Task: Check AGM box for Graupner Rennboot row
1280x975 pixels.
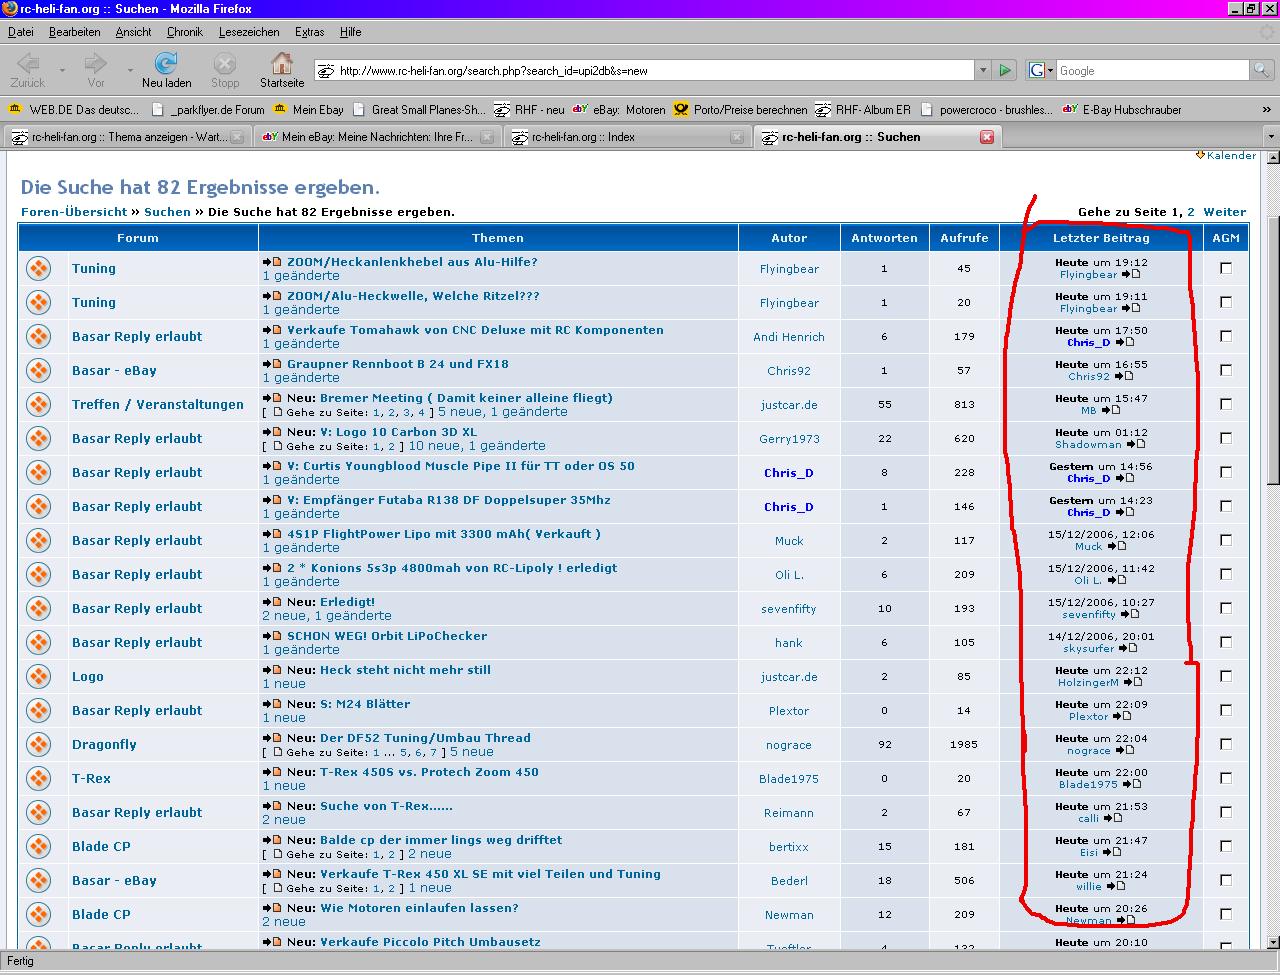Action: [x=1226, y=370]
